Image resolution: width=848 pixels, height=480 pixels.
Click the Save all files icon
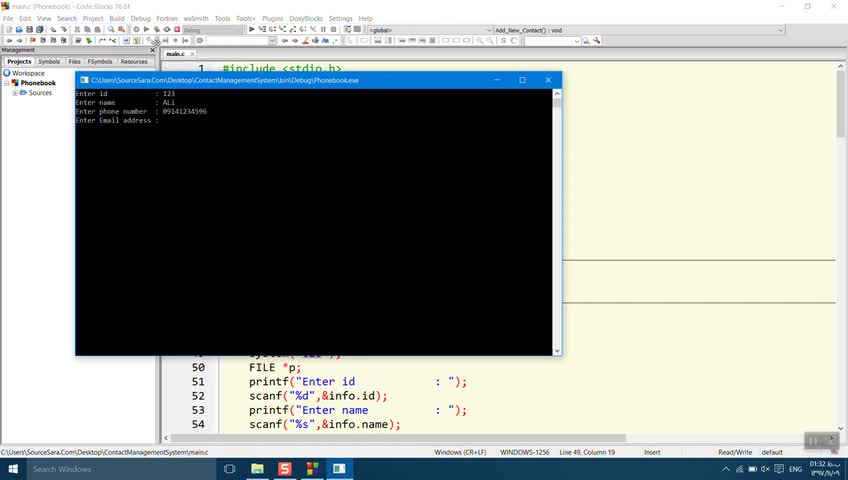[x=39, y=29]
